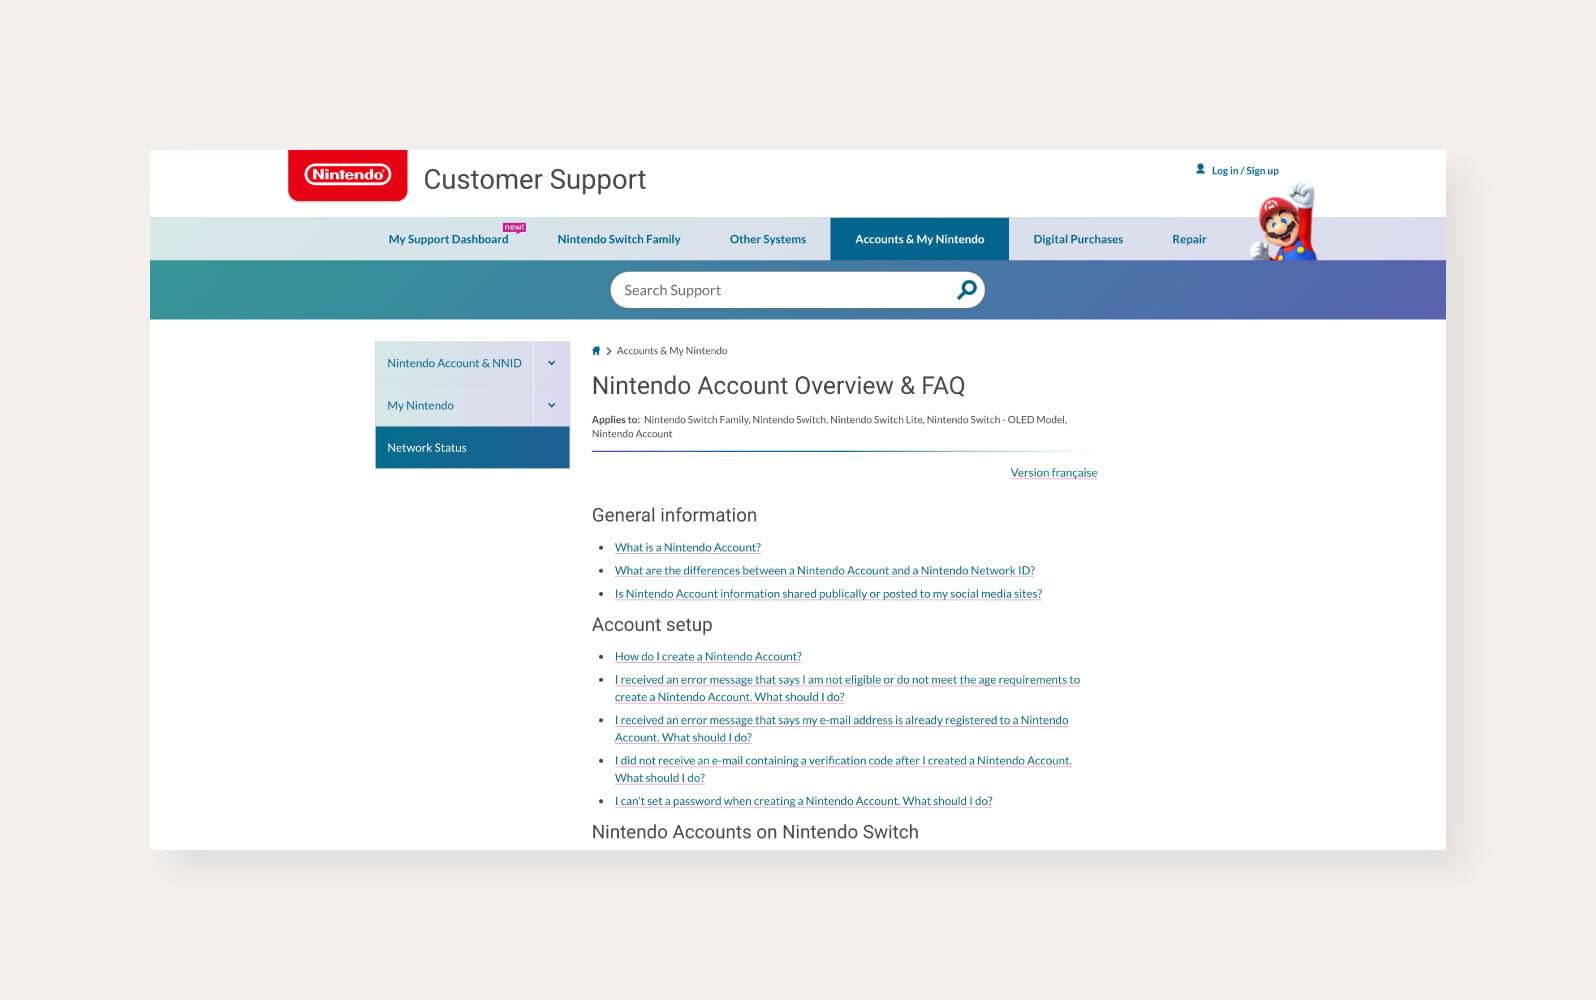Click the Mario character image

[1284, 223]
